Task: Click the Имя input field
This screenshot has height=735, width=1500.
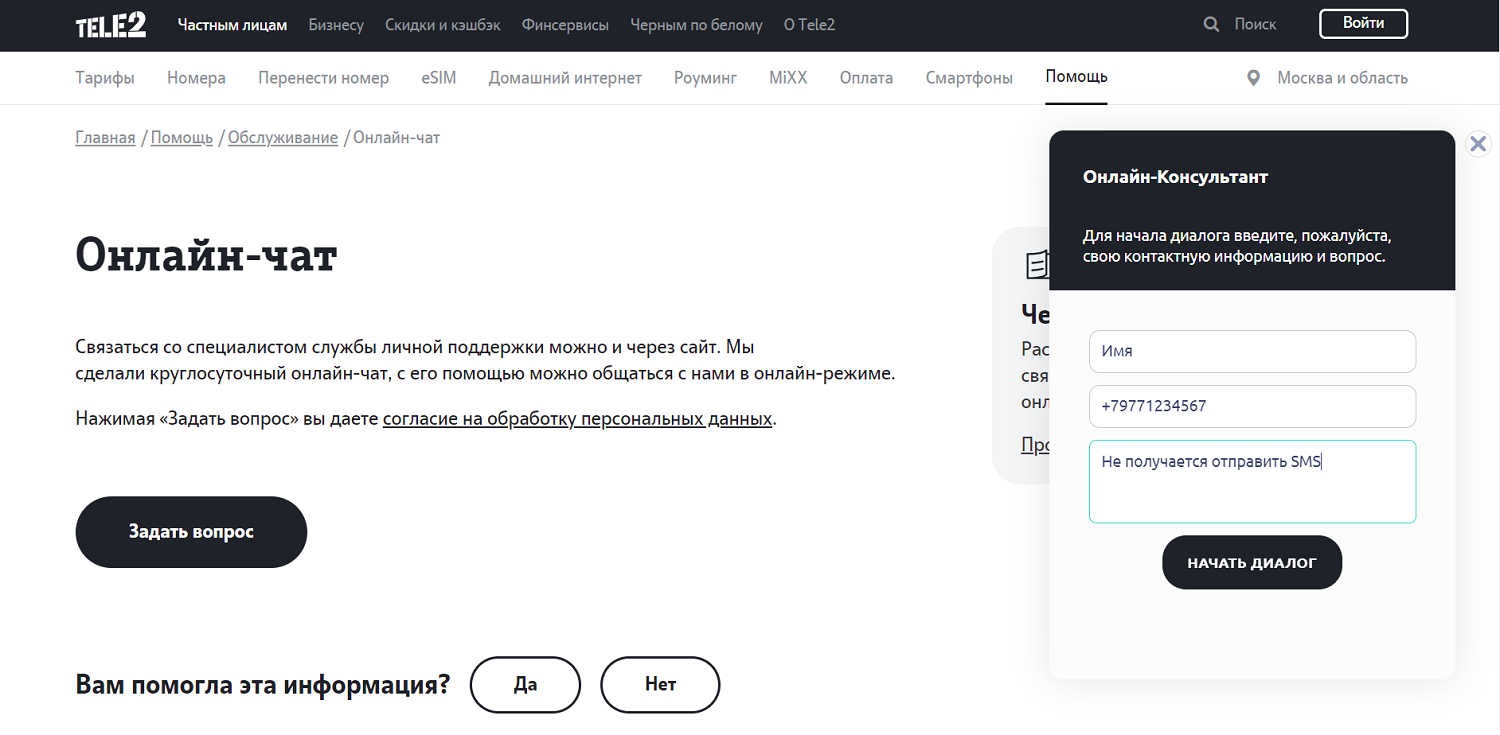Action: point(1252,351)
